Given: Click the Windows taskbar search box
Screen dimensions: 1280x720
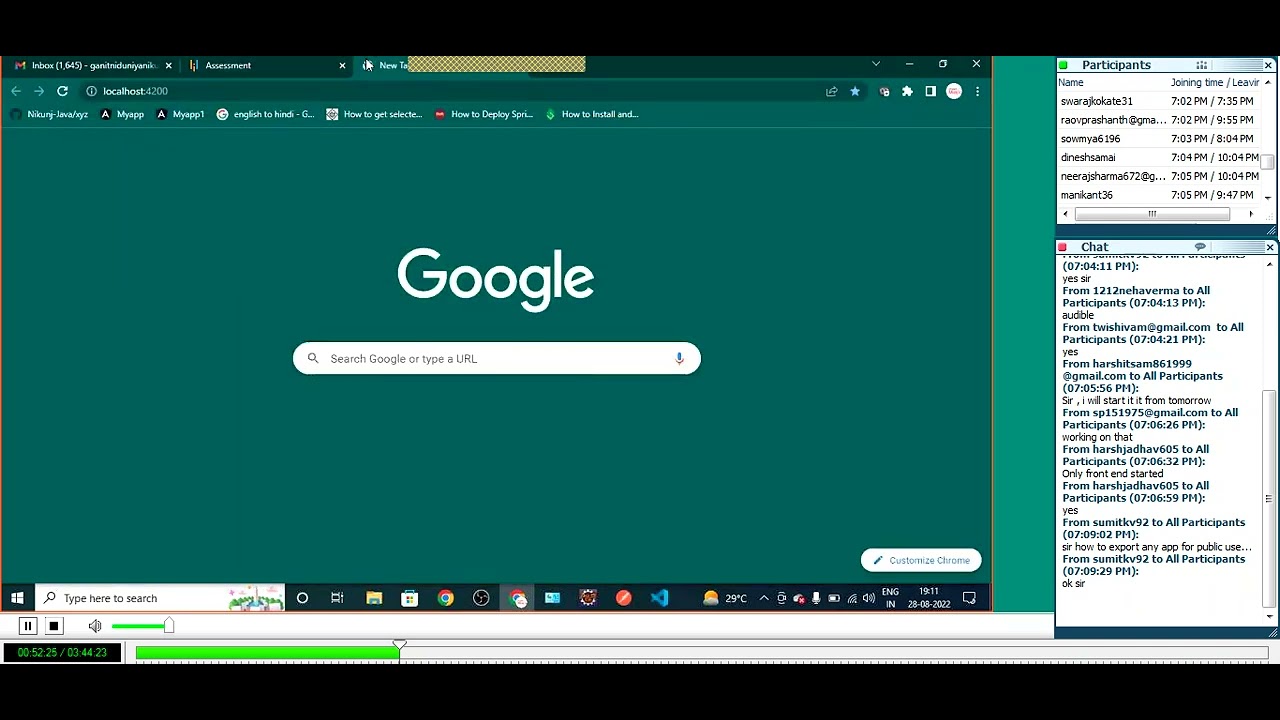Looking at the screenshot, I should (160, 598).
